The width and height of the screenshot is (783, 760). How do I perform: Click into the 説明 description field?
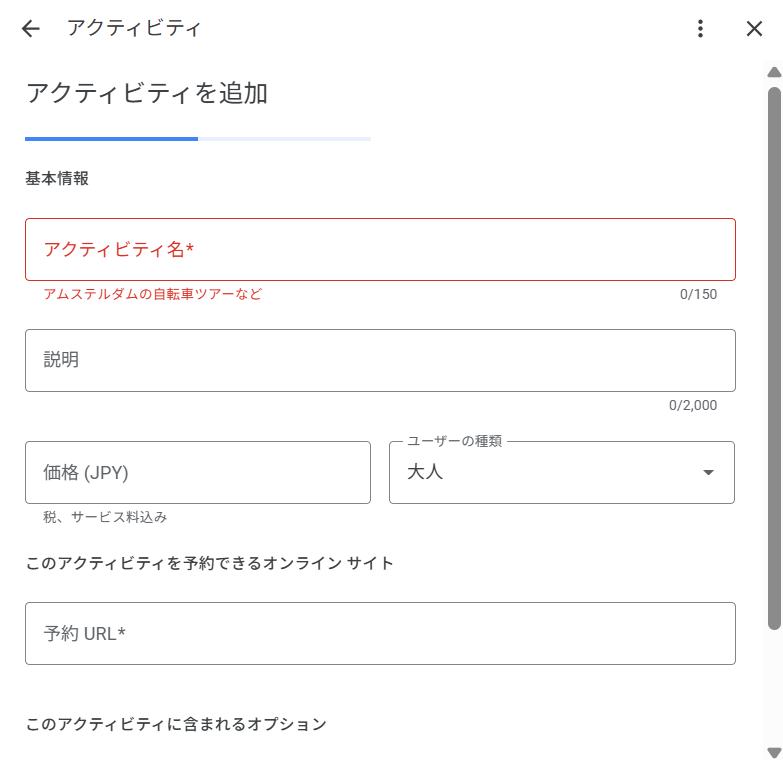pyautogui.click(x=380, y=361)
